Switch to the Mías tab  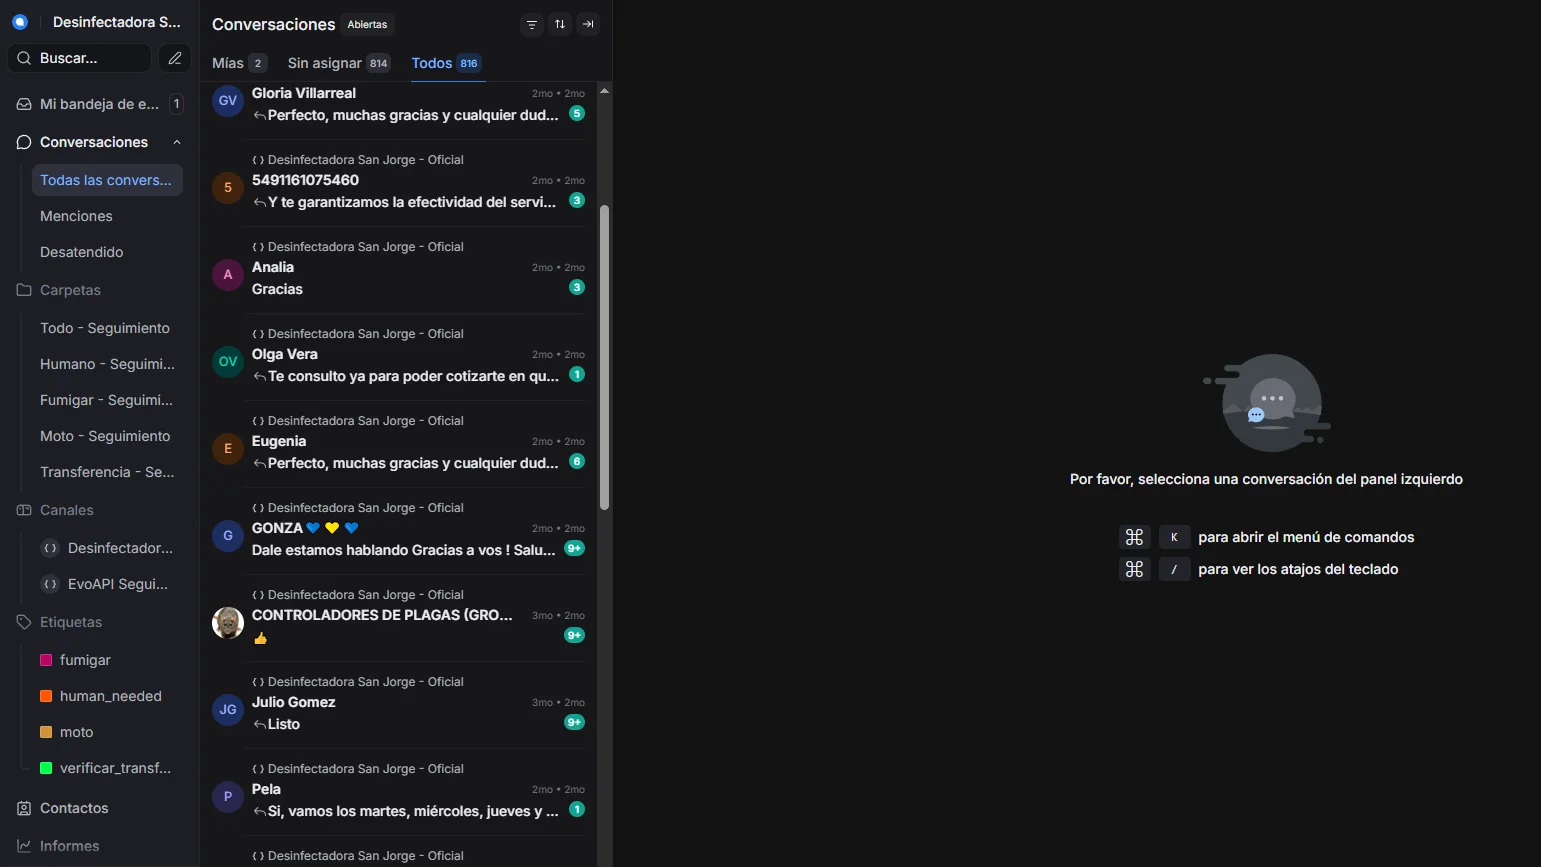(x=240, y=63)
